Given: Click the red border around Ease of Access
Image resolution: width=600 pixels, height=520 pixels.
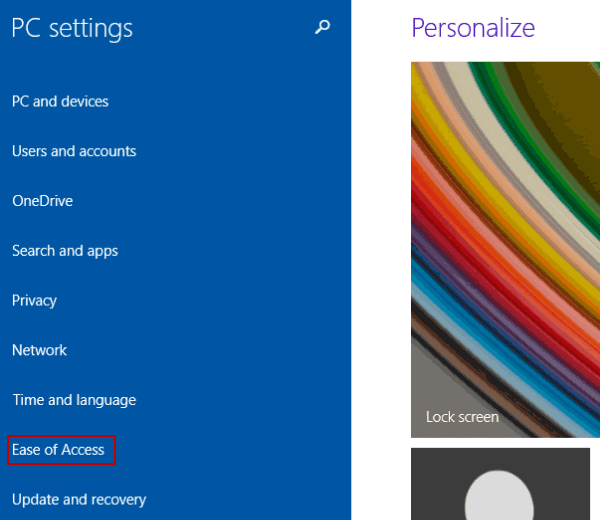Looking at the screenshot, I should [x=61, y=436].
